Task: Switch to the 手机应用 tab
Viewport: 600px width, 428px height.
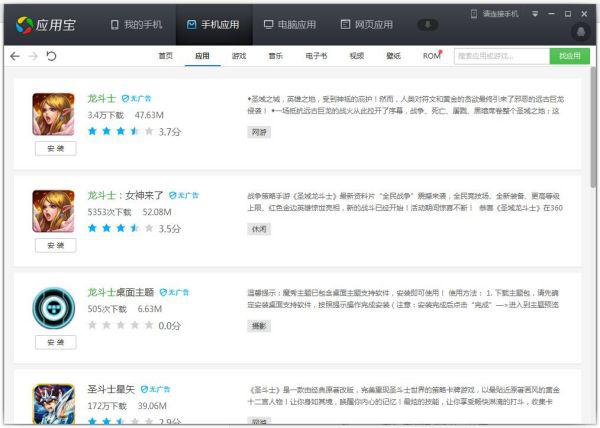Action: point(214,25)
